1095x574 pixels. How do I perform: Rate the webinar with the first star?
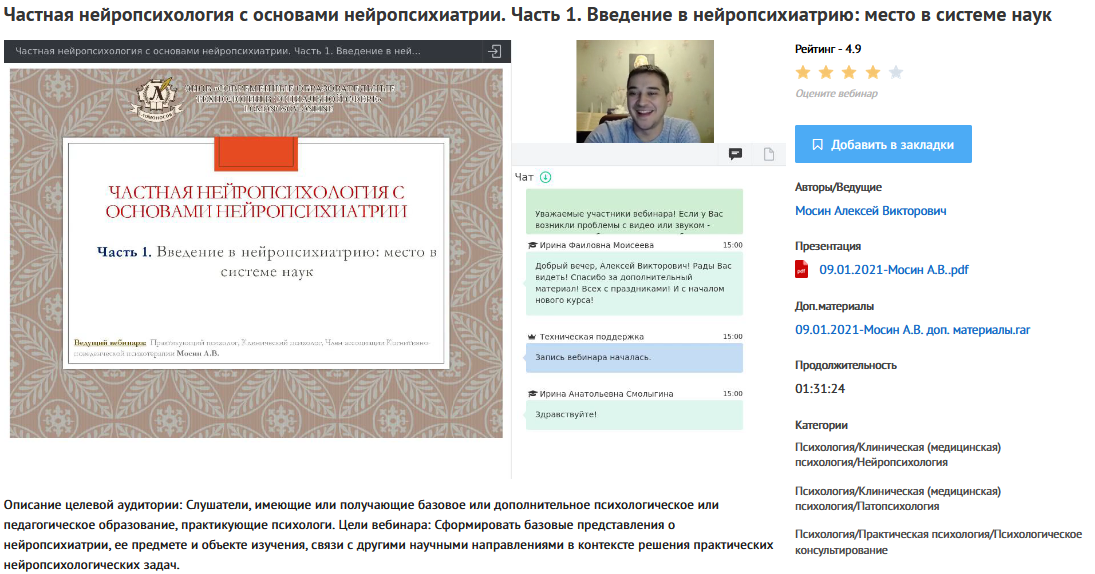(x=802, y=72)
